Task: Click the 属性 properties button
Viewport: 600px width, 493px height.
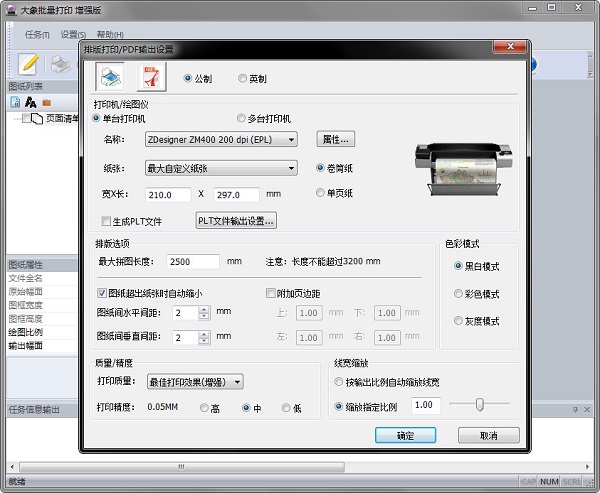Action: 336,140
